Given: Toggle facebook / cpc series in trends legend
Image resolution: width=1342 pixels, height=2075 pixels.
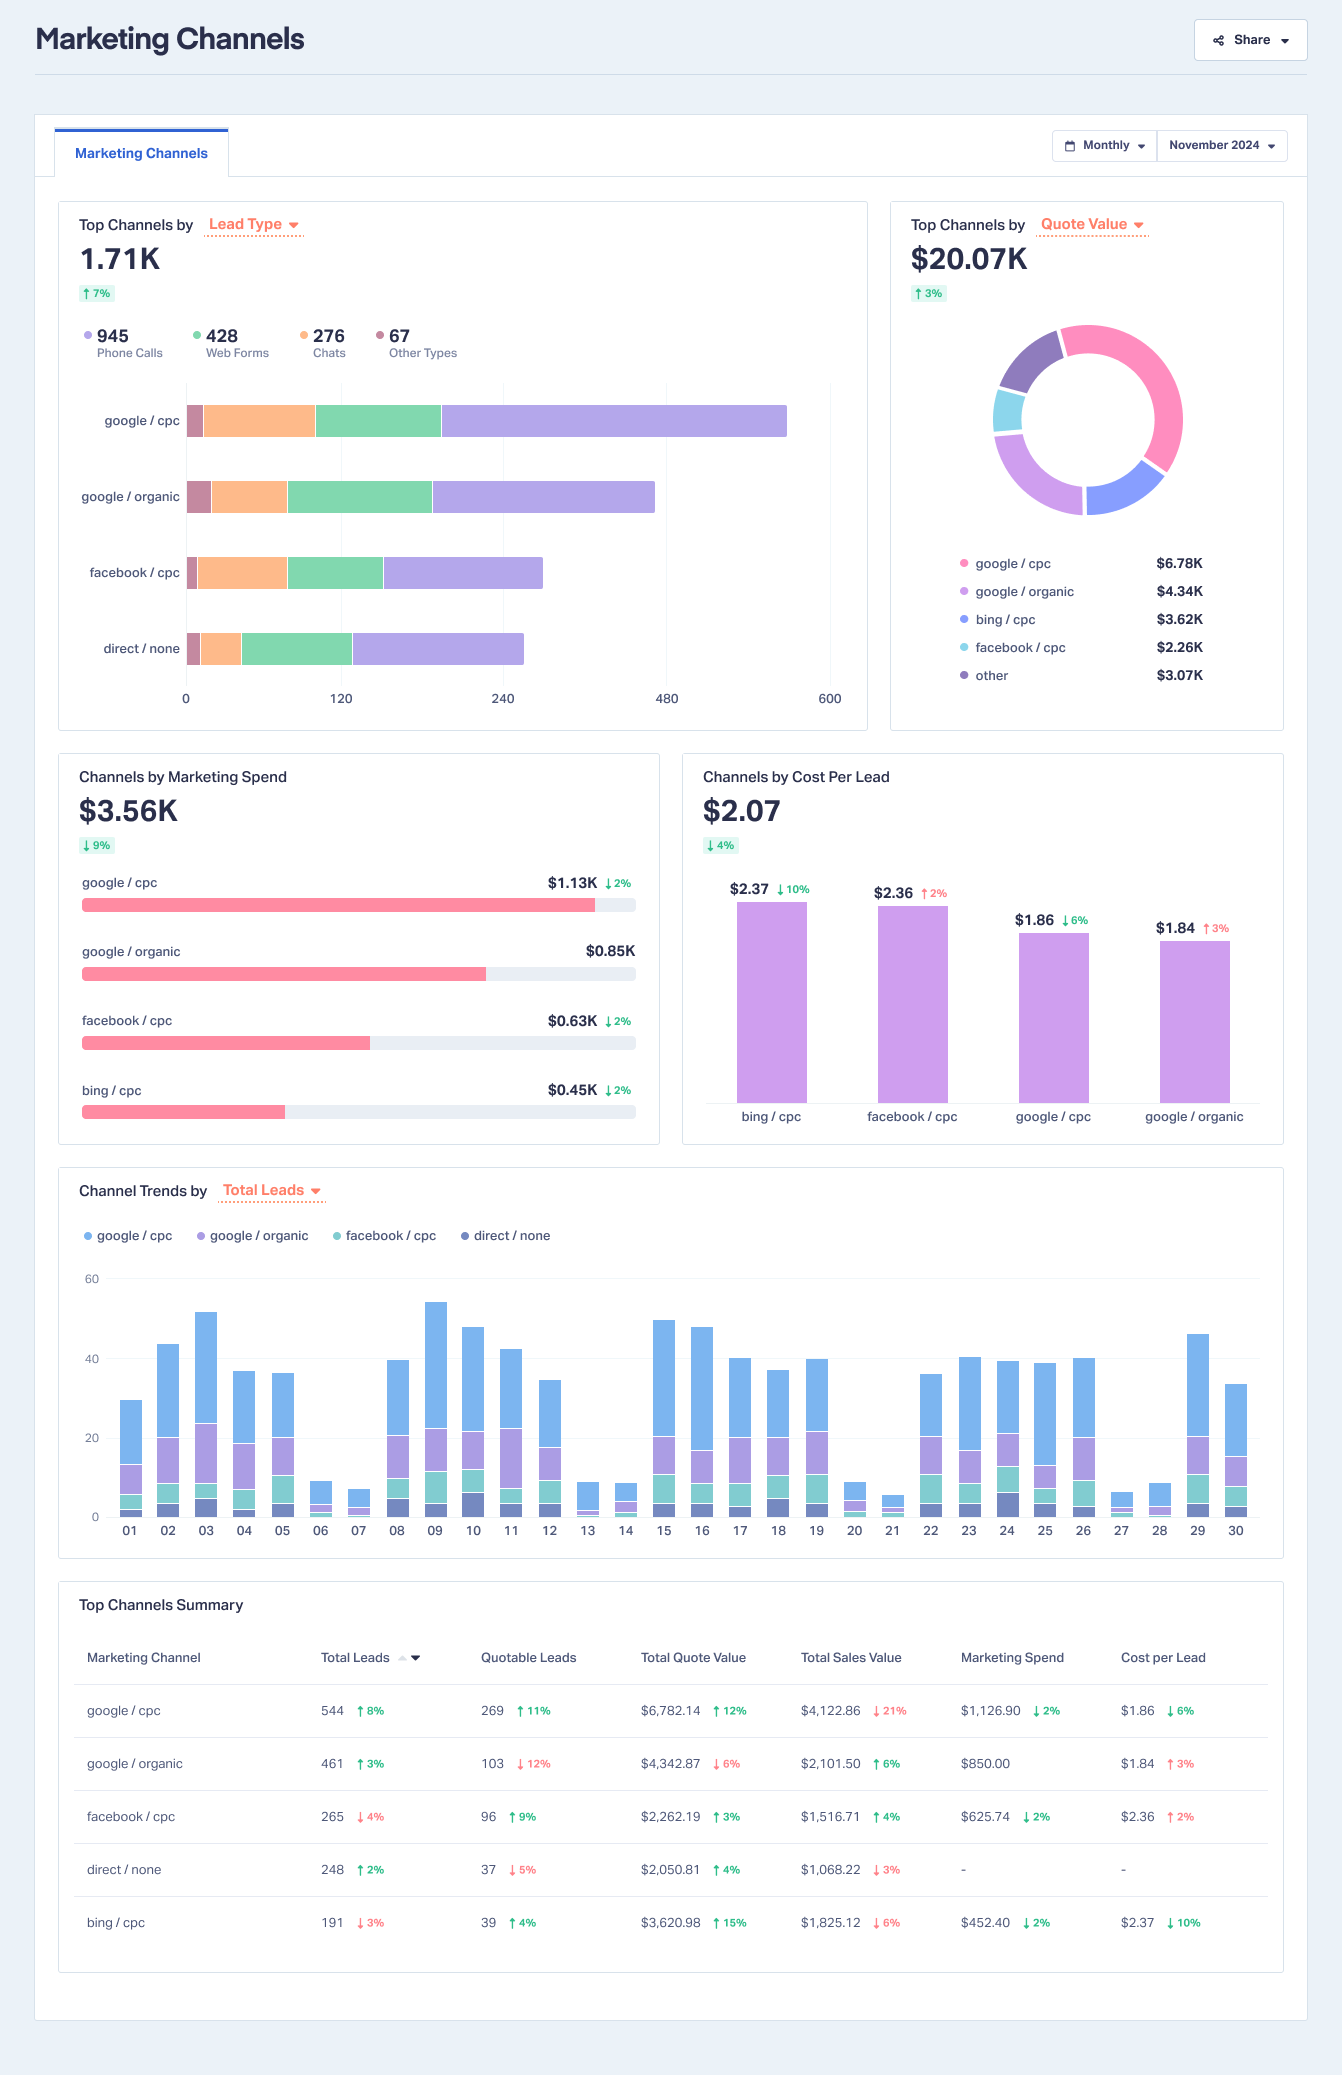Looking at the screenshot, I should (384, 1236).
